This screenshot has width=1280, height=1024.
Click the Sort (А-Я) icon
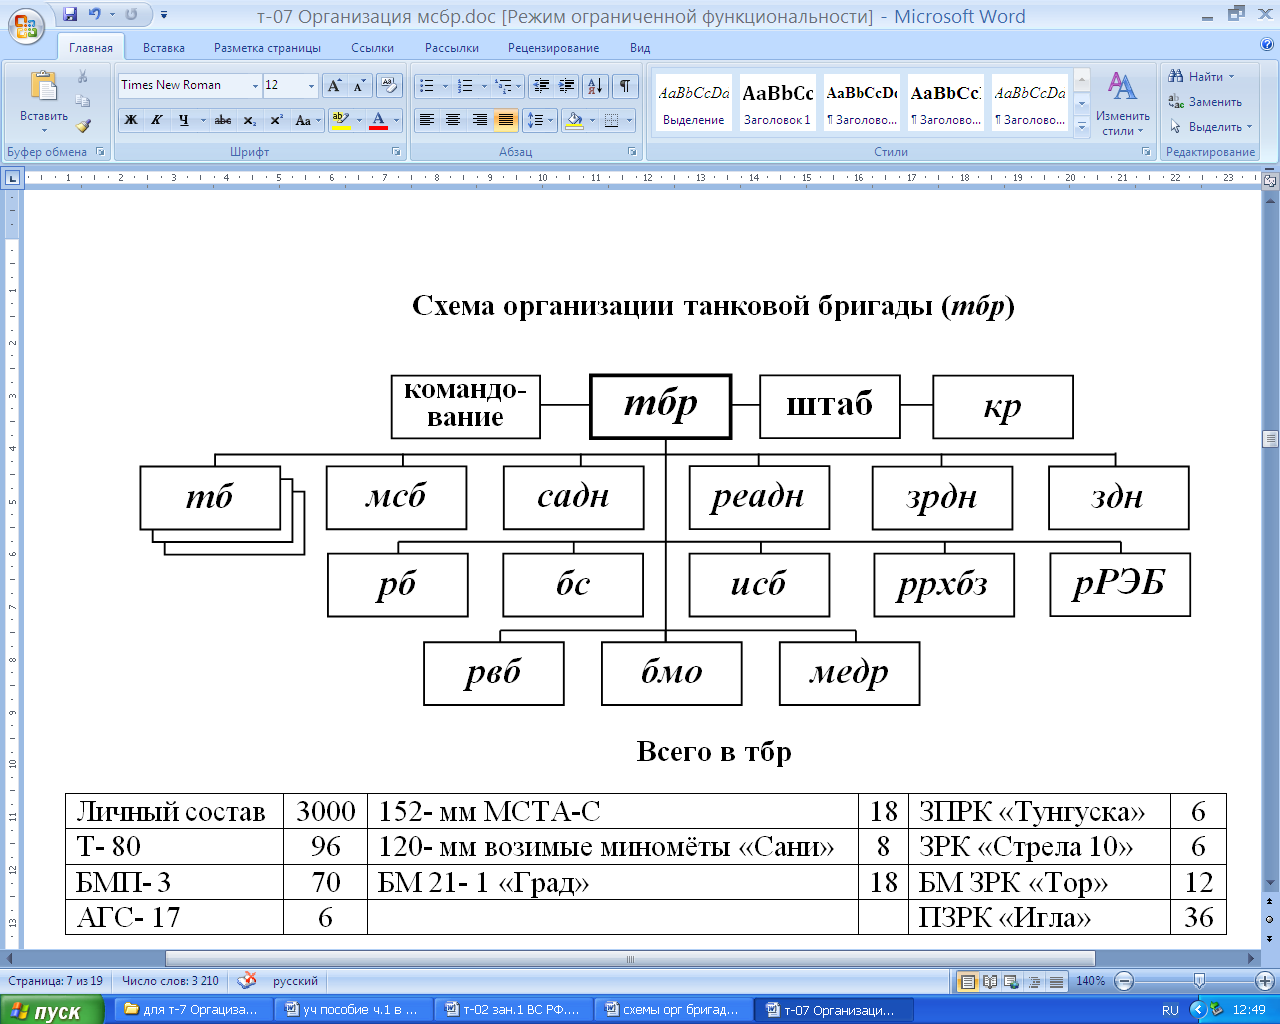click(594, 86)
